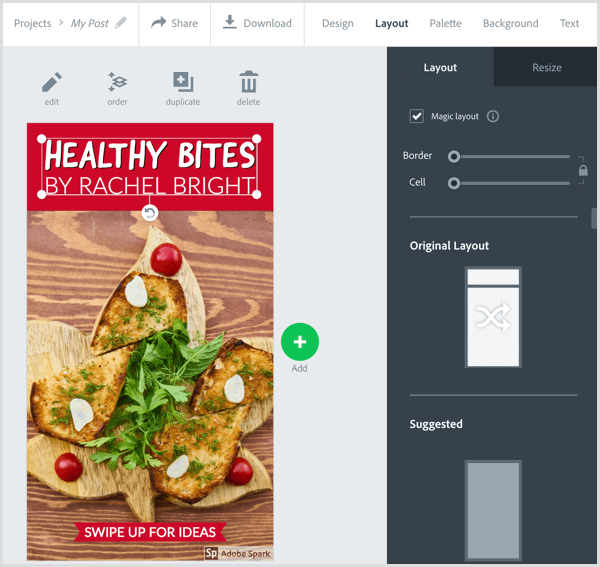Select the Suggested layout thumbnail
The height and width of the screenshot is (567, 600).
pyautogui.click(x=493, y=510)
